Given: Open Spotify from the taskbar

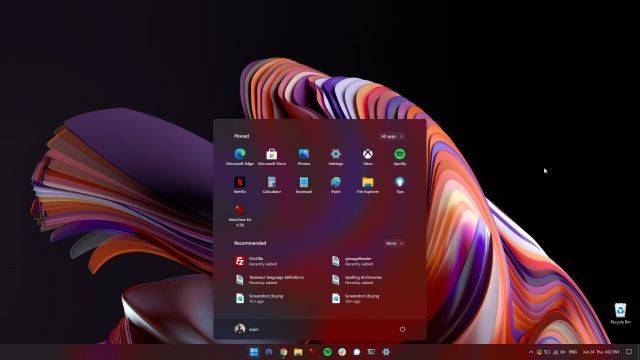Looking at the screenshot, I should (327, 352).
